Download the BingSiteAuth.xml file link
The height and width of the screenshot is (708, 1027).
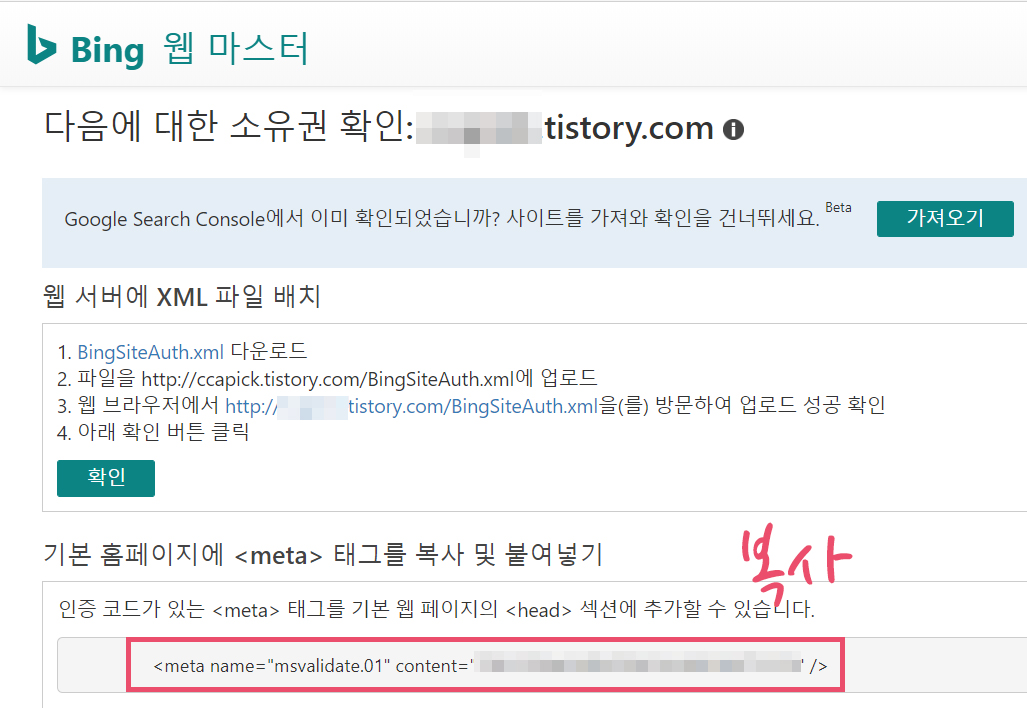tap(151, 352)
